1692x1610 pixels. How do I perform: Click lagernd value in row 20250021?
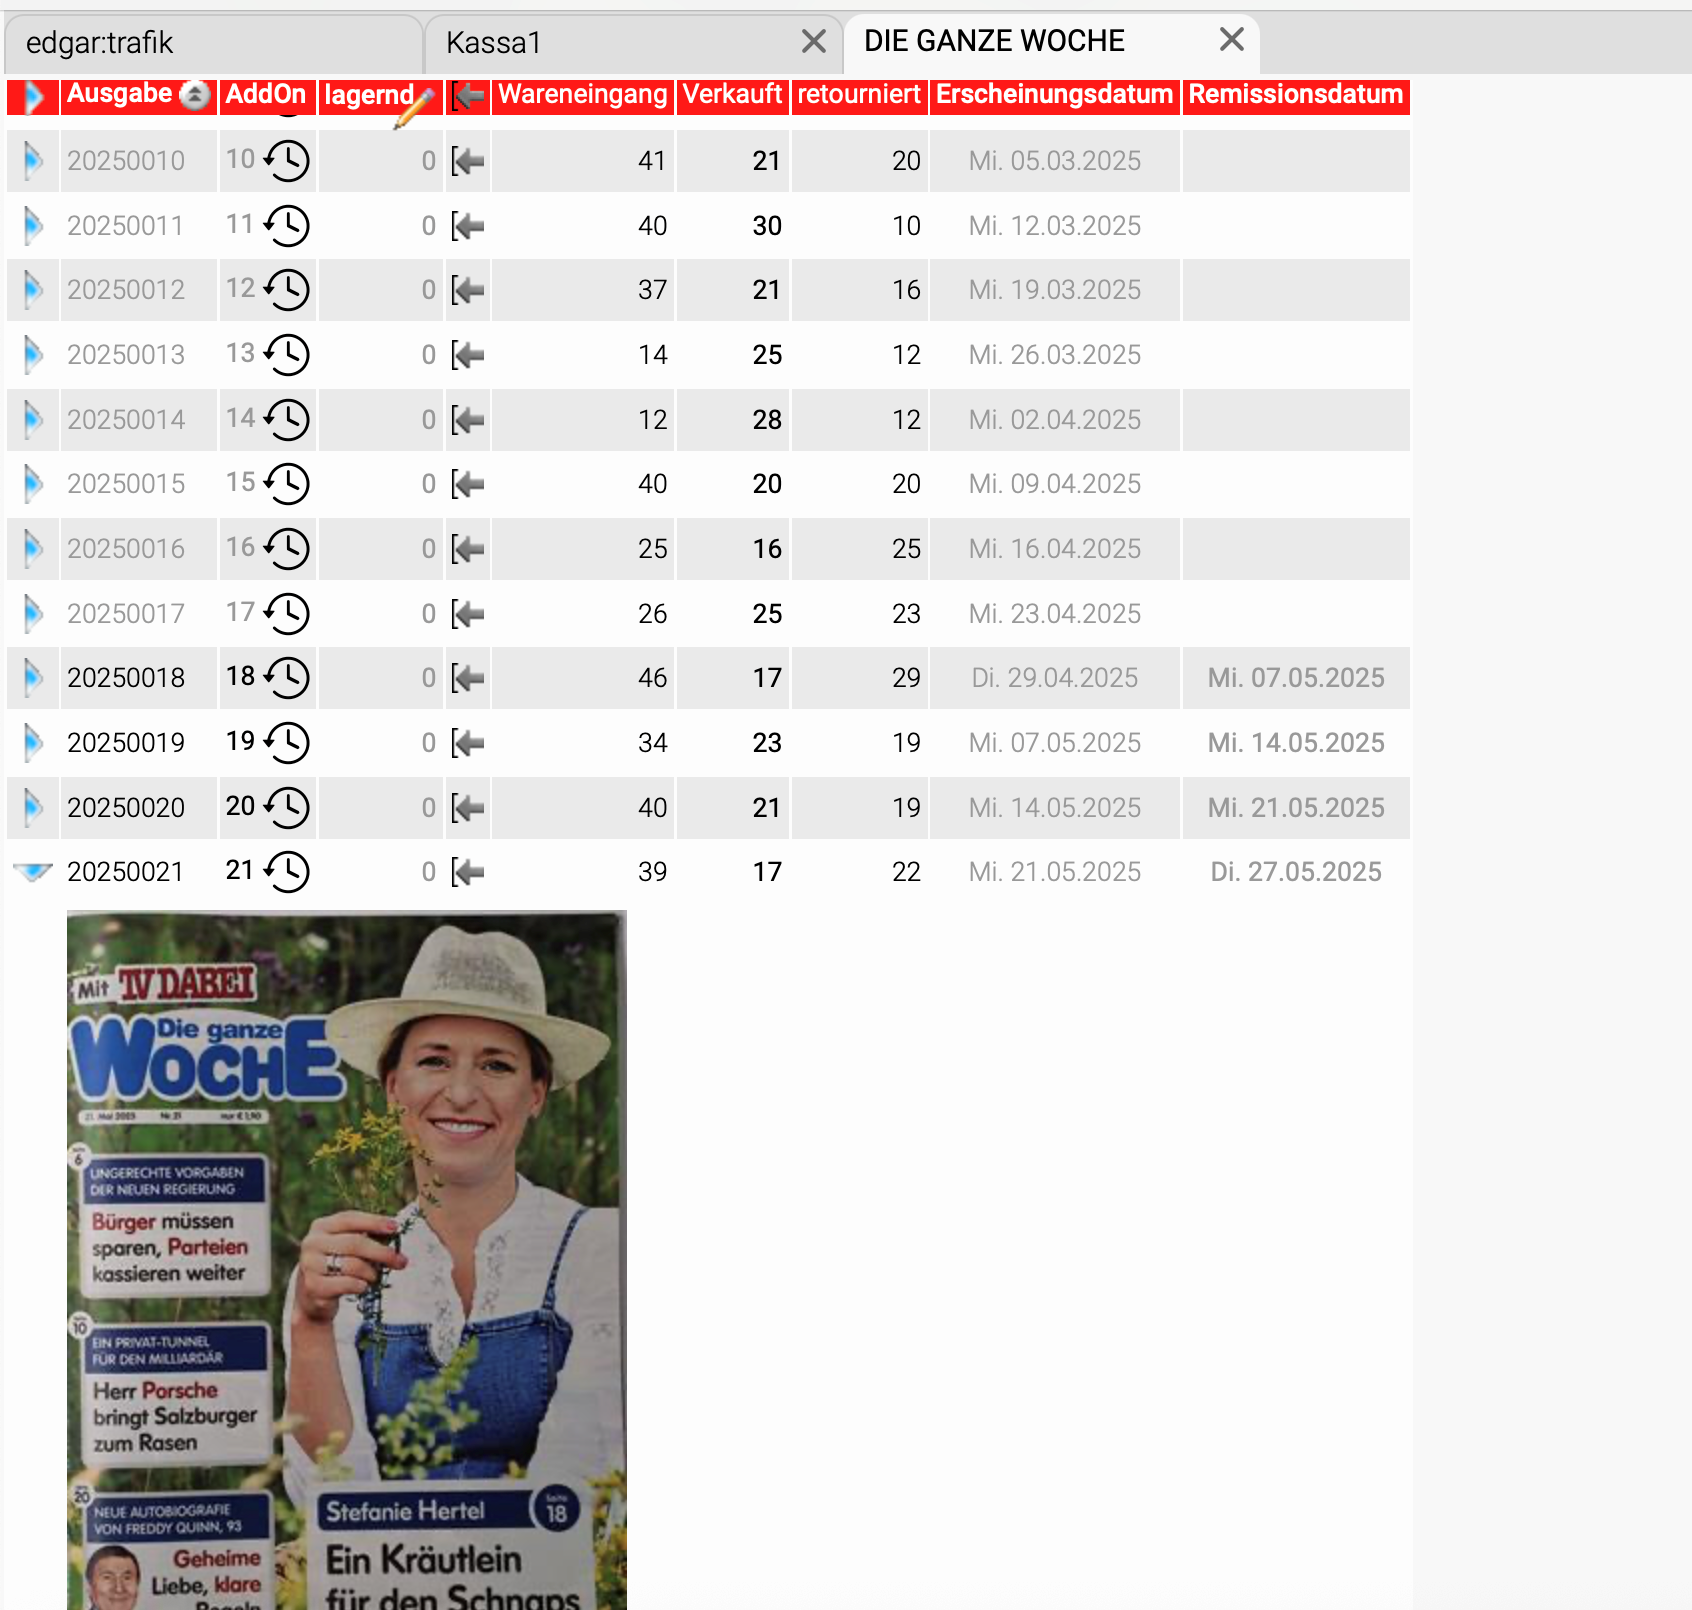429,872
